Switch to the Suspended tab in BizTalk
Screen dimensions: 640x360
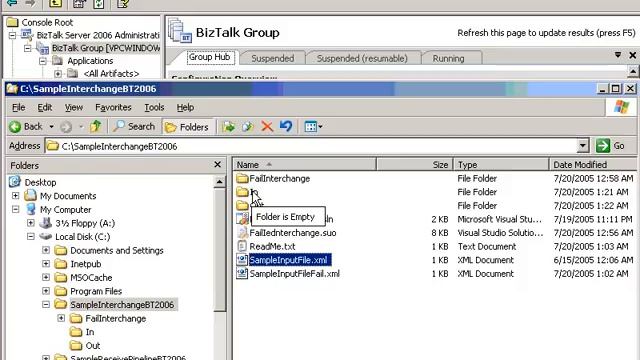coord(272,58)
